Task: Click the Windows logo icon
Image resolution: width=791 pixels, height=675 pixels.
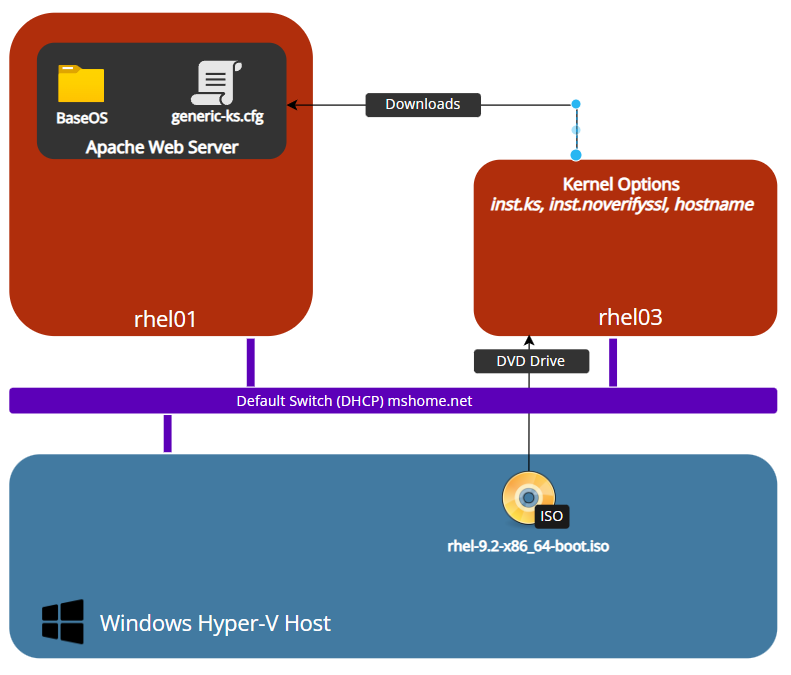Action: point(63,622)
